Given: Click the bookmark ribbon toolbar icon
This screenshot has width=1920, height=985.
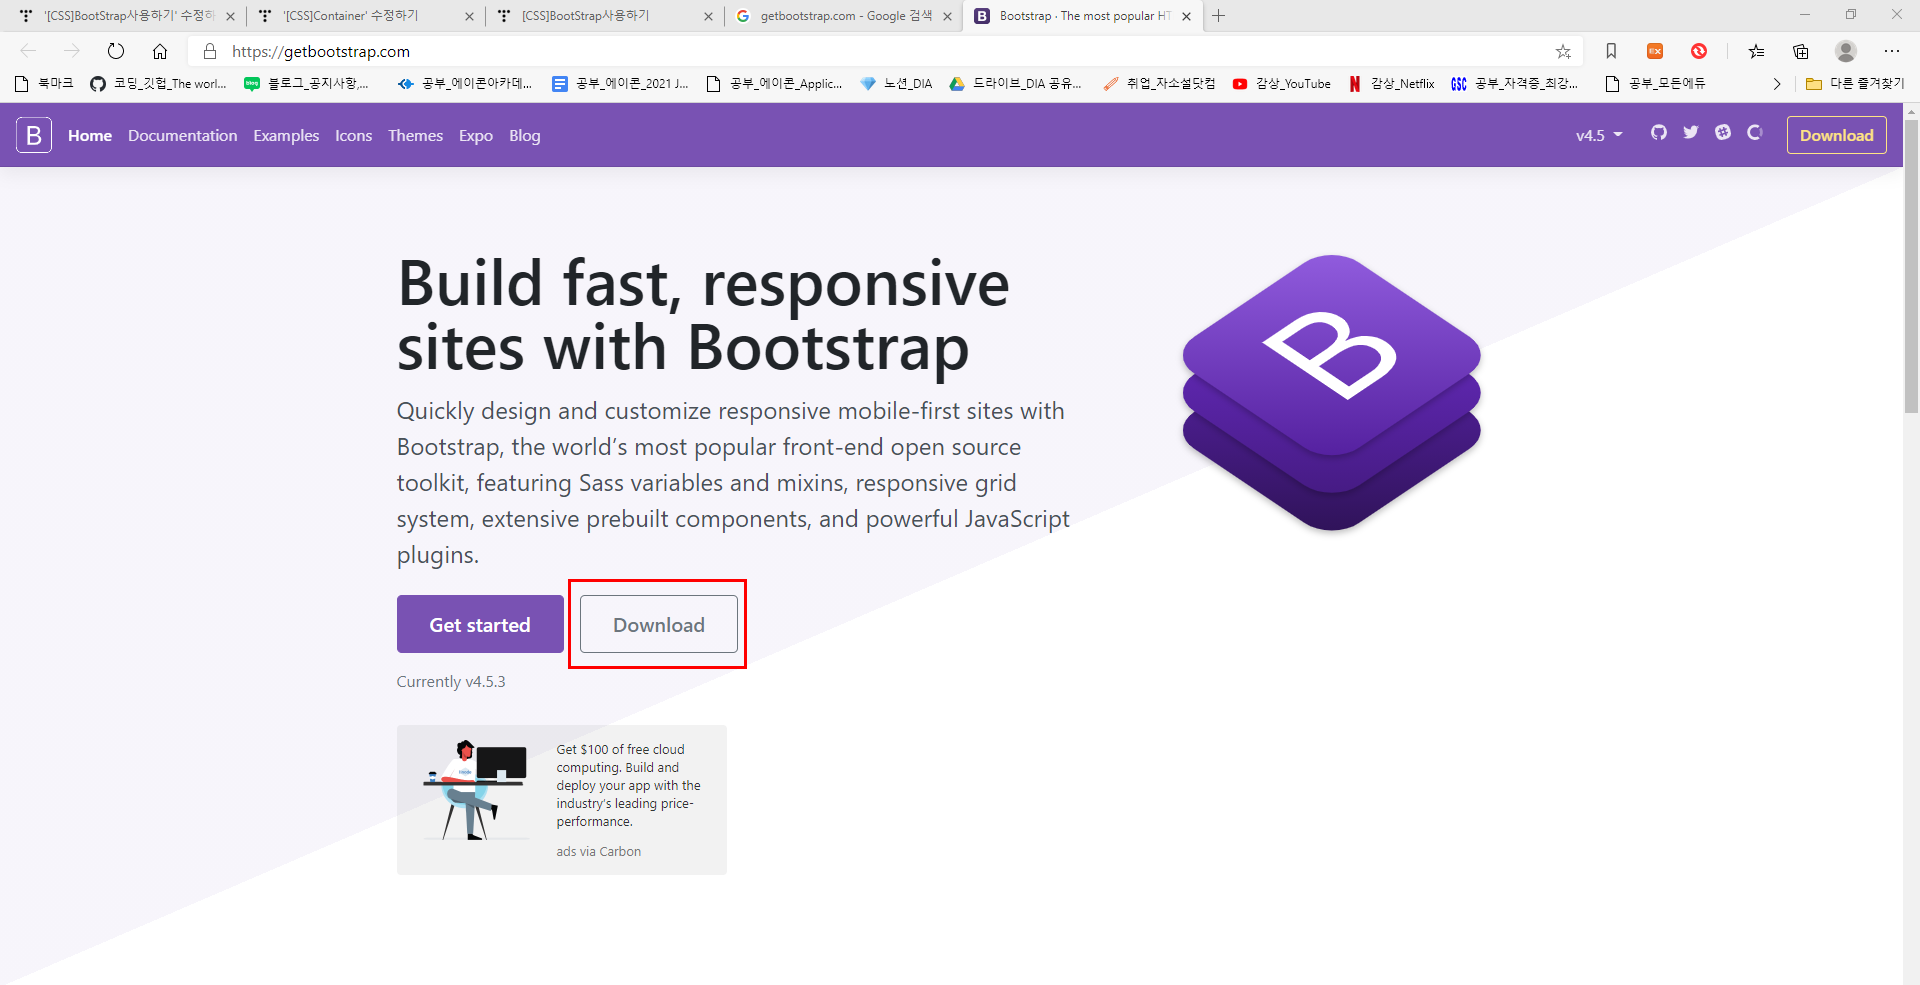Looking at the screenshot, I should [x=1611, y=51].
